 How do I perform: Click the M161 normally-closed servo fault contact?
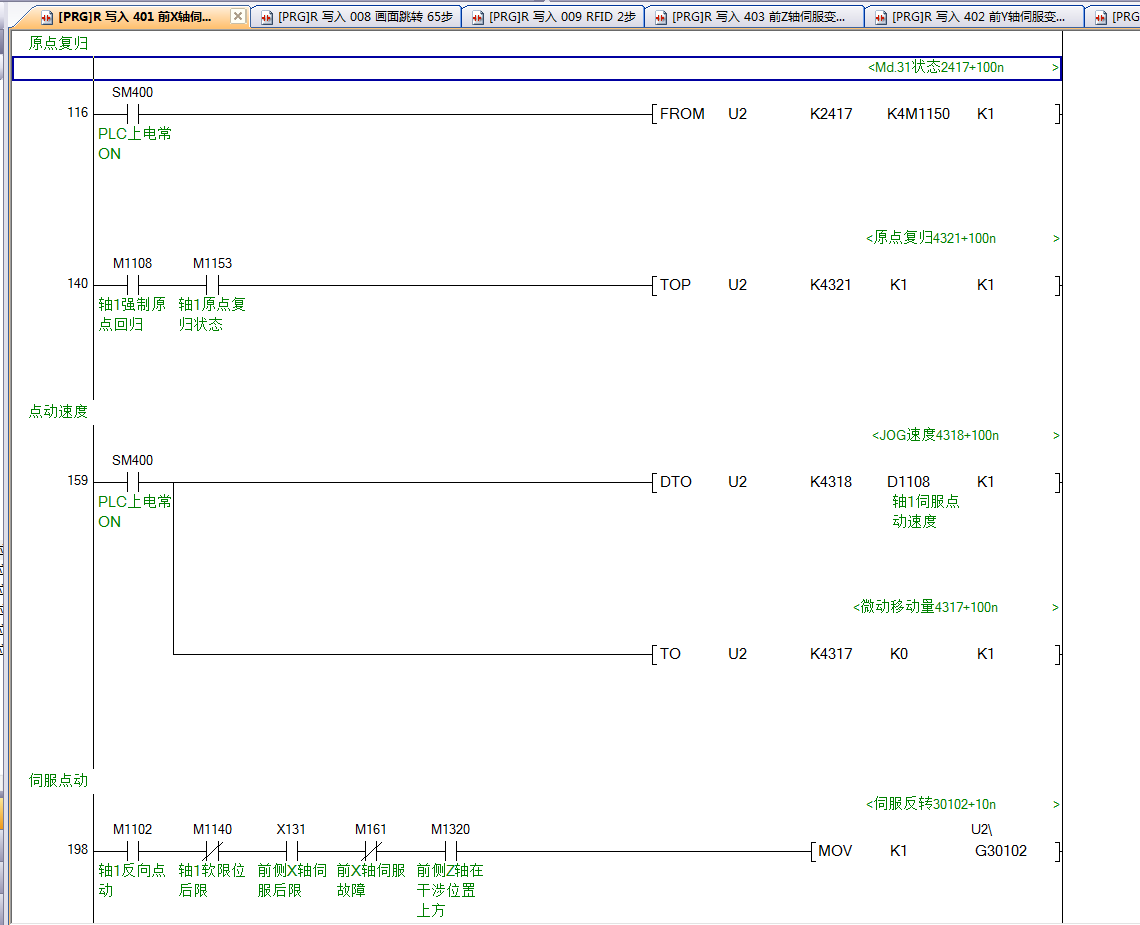370,852
